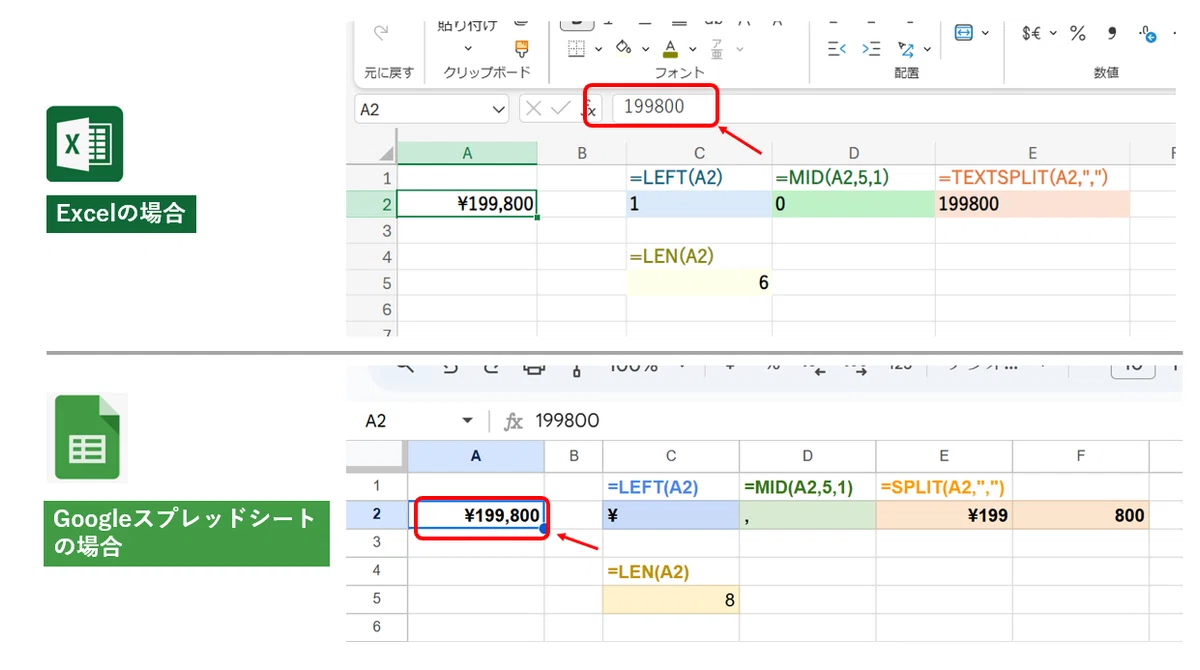Click the Cancel X icon in Excel formula bar

[534, 108]
